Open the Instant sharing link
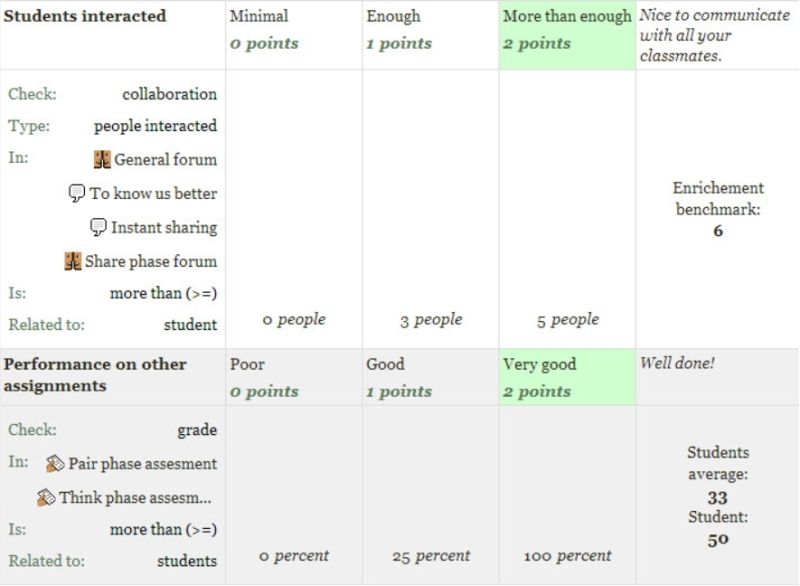 [164, 227]
